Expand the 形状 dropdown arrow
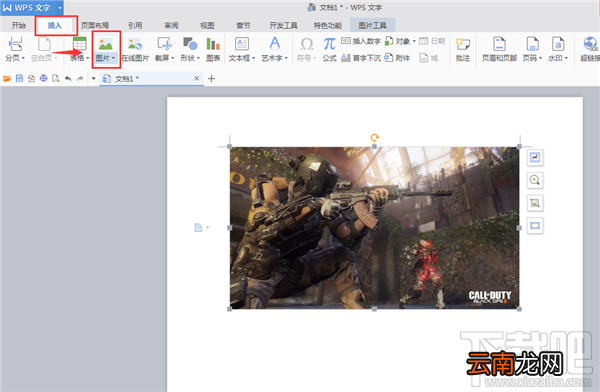The height and width of the screenshot is (392, 600). point(198,58)
